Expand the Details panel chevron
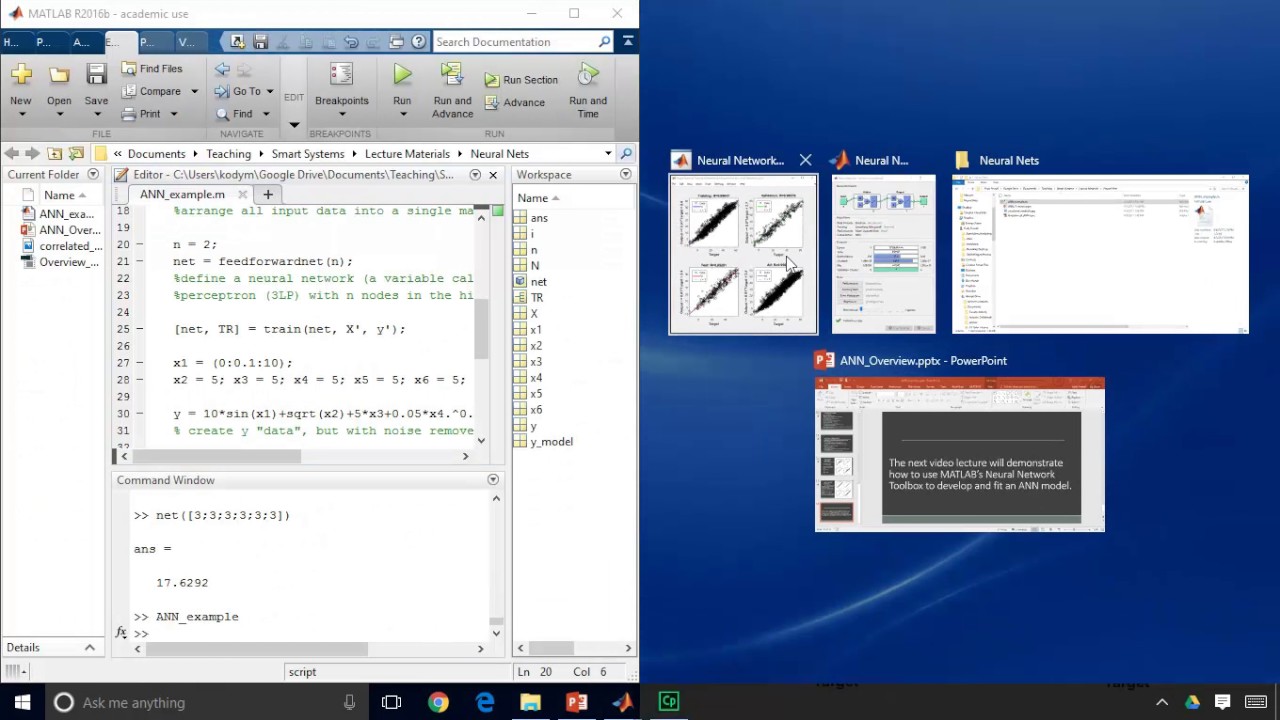The height and width of the screenshot is (720, 1280). (89, 648)
